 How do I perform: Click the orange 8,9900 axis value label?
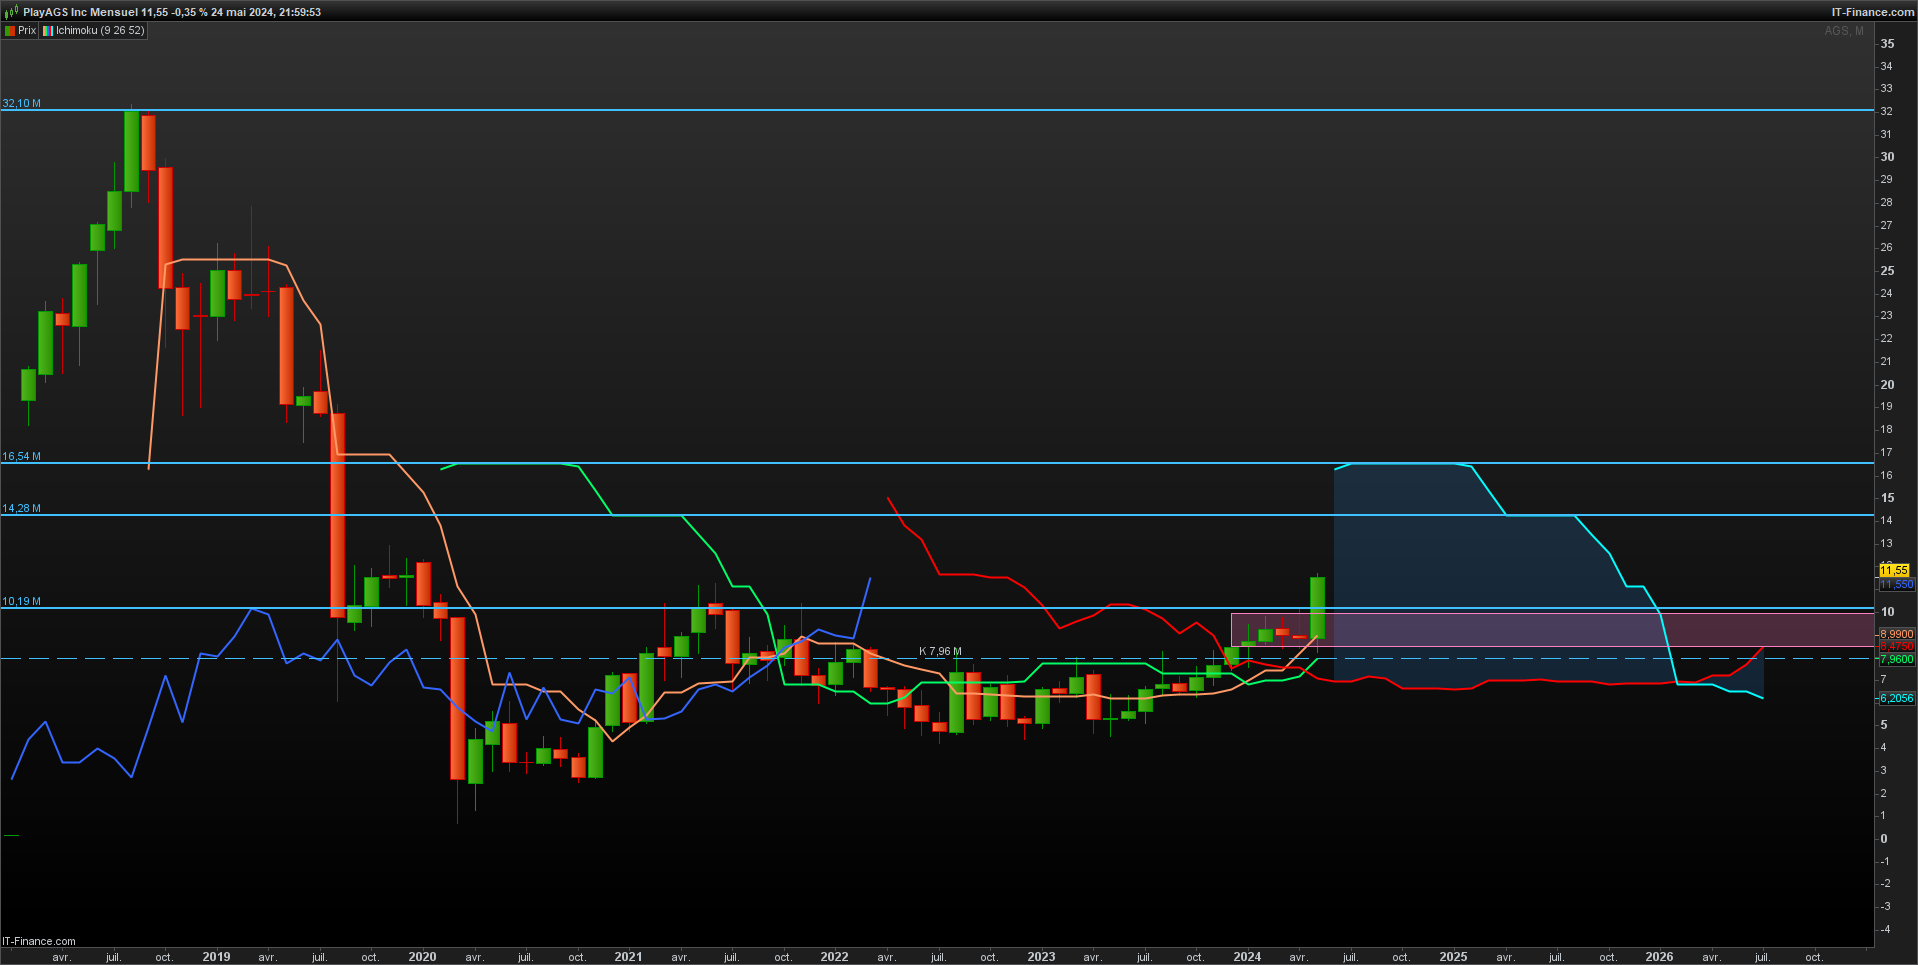click(x=1896, y=634)
